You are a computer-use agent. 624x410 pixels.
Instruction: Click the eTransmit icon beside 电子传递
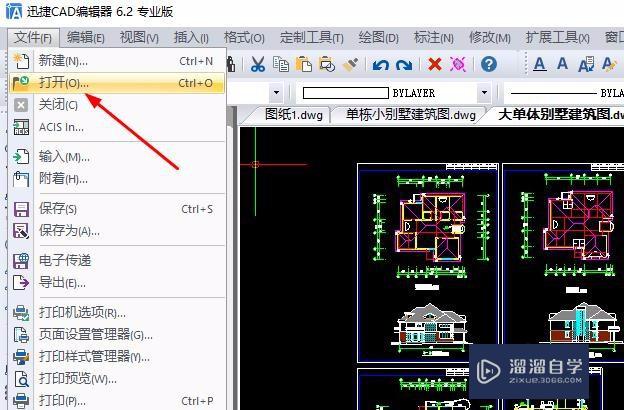(21, 261)
